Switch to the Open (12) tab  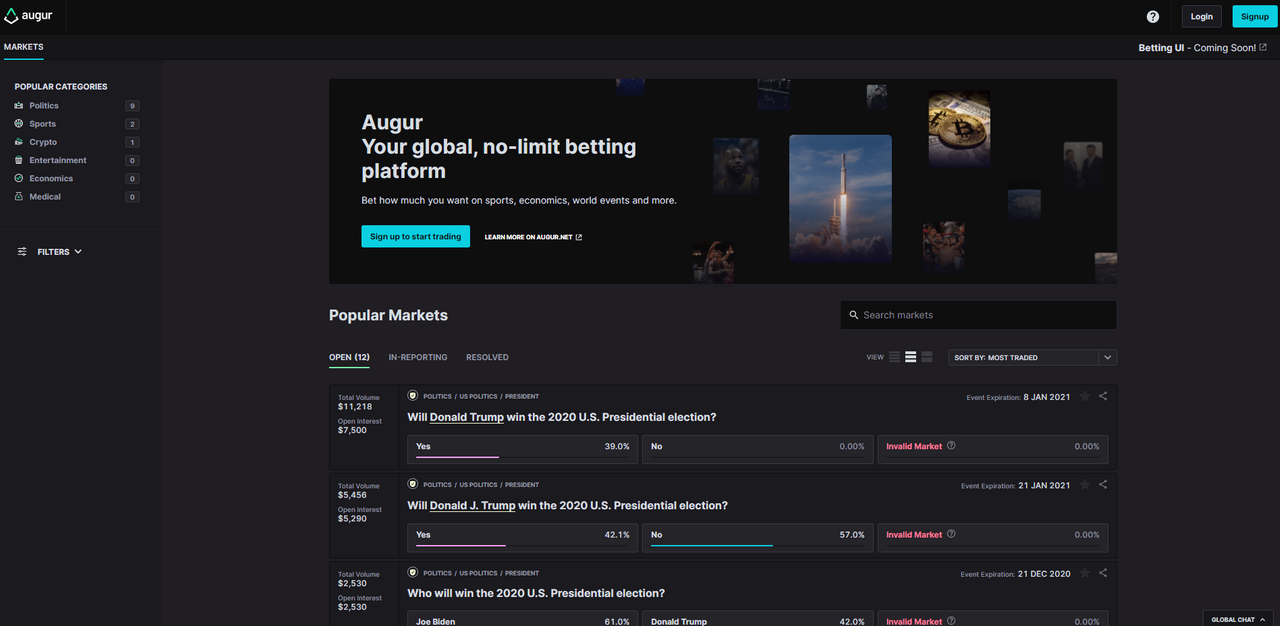pos(349,357)
